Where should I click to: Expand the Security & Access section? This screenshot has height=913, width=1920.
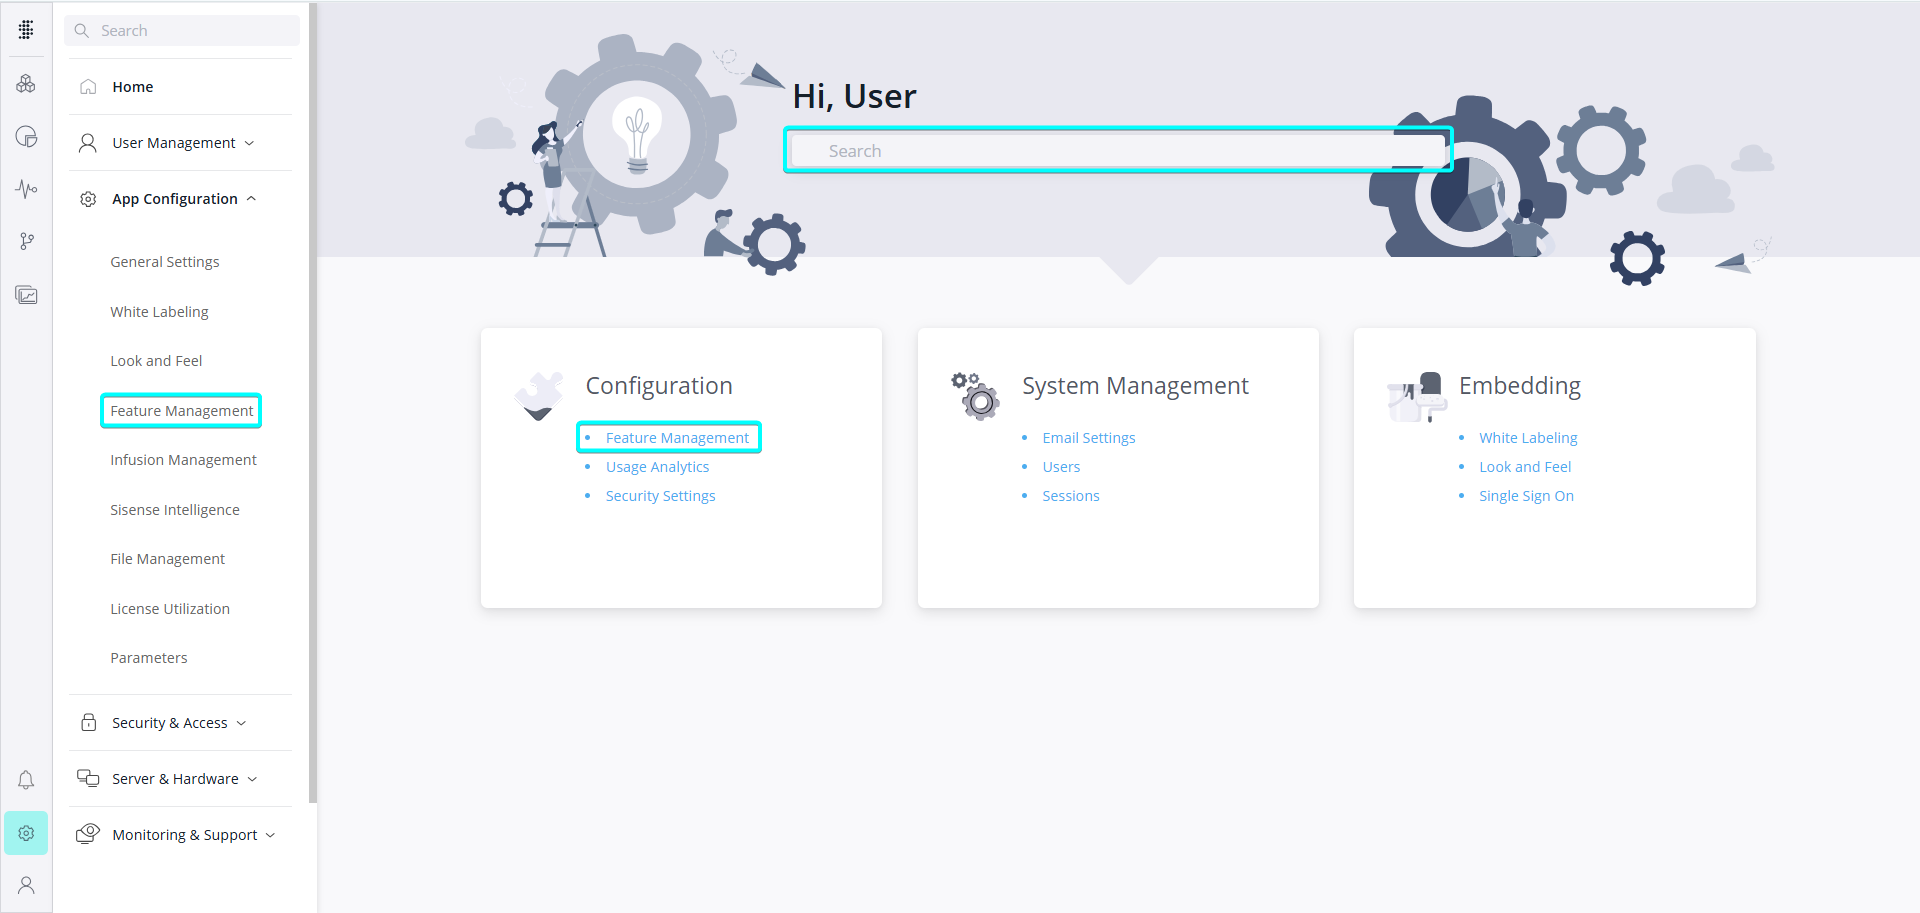[180, 723]
